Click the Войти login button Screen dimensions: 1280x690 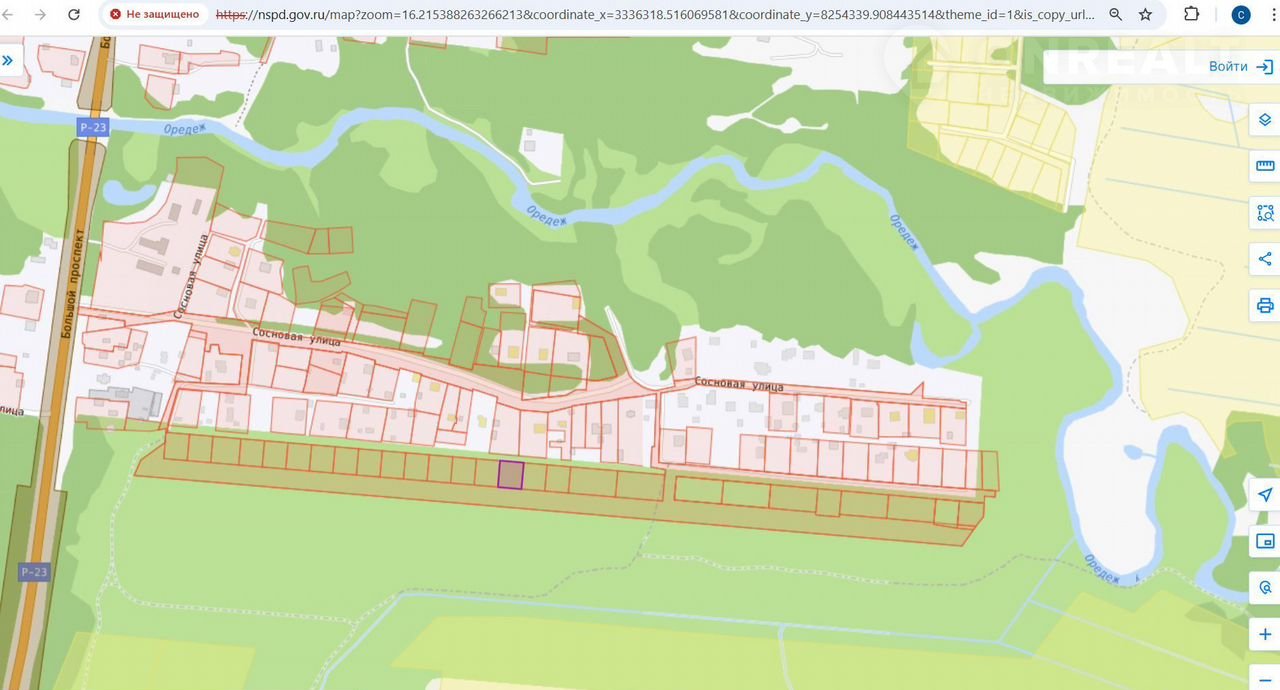(x=1240, y=67)
